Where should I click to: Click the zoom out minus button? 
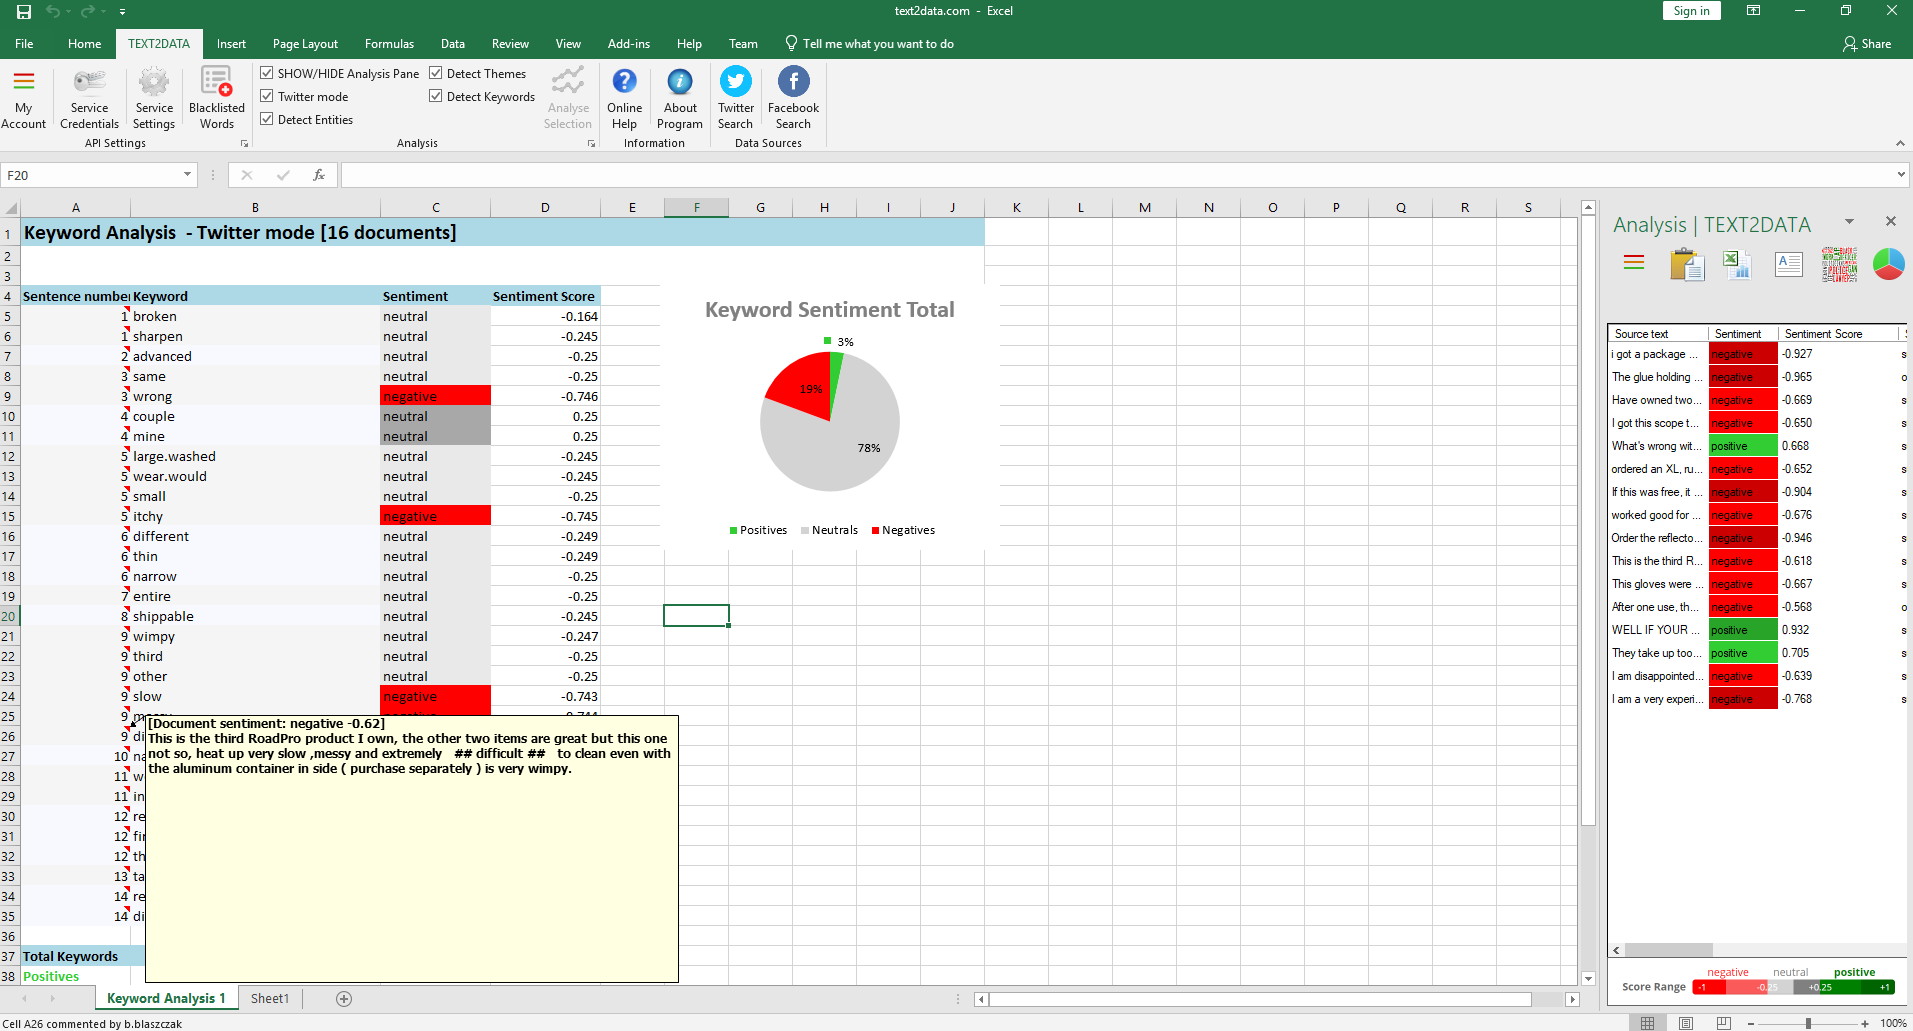click(1751, 1023)
